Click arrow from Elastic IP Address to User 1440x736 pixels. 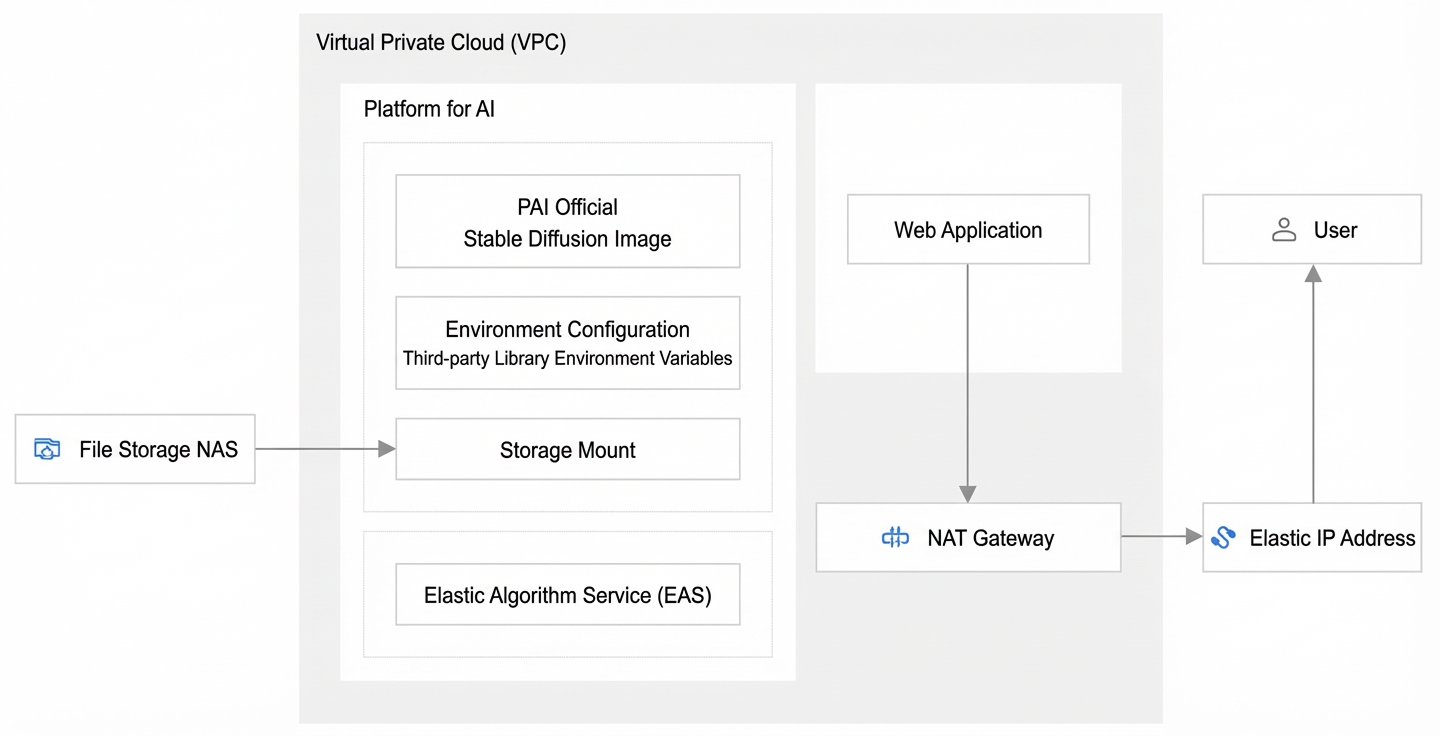[x=1313, y=383]
